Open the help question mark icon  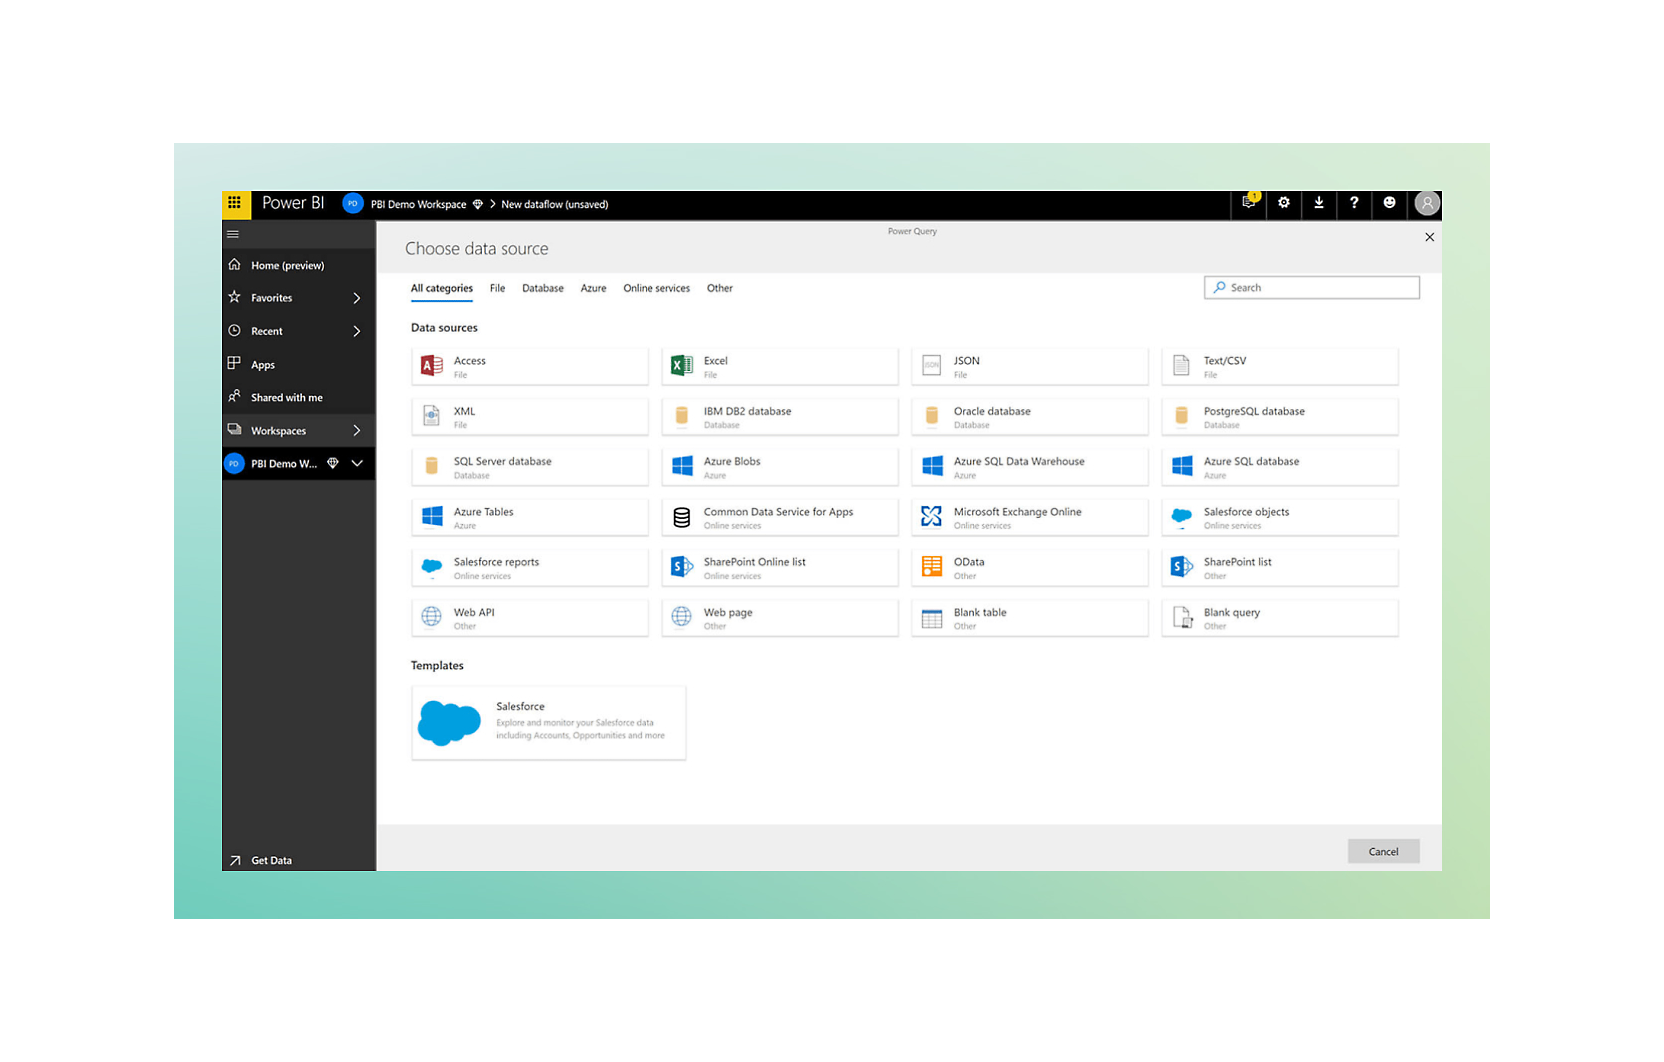point(1354,203)
